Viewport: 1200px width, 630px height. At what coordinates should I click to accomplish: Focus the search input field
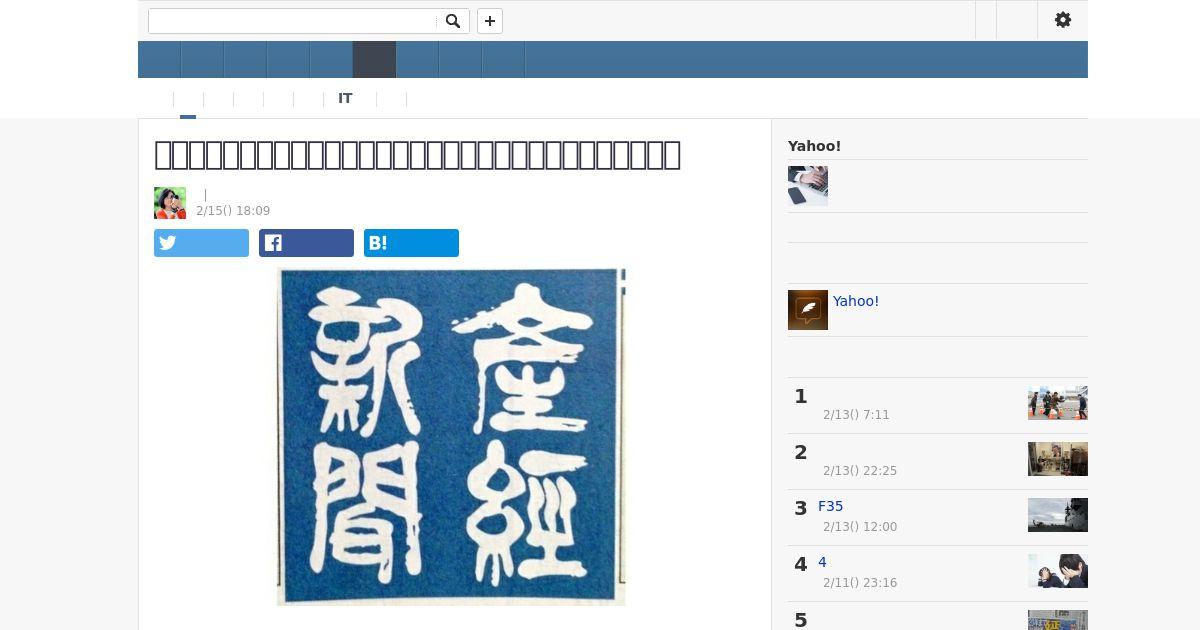click(x=293, y=21)
